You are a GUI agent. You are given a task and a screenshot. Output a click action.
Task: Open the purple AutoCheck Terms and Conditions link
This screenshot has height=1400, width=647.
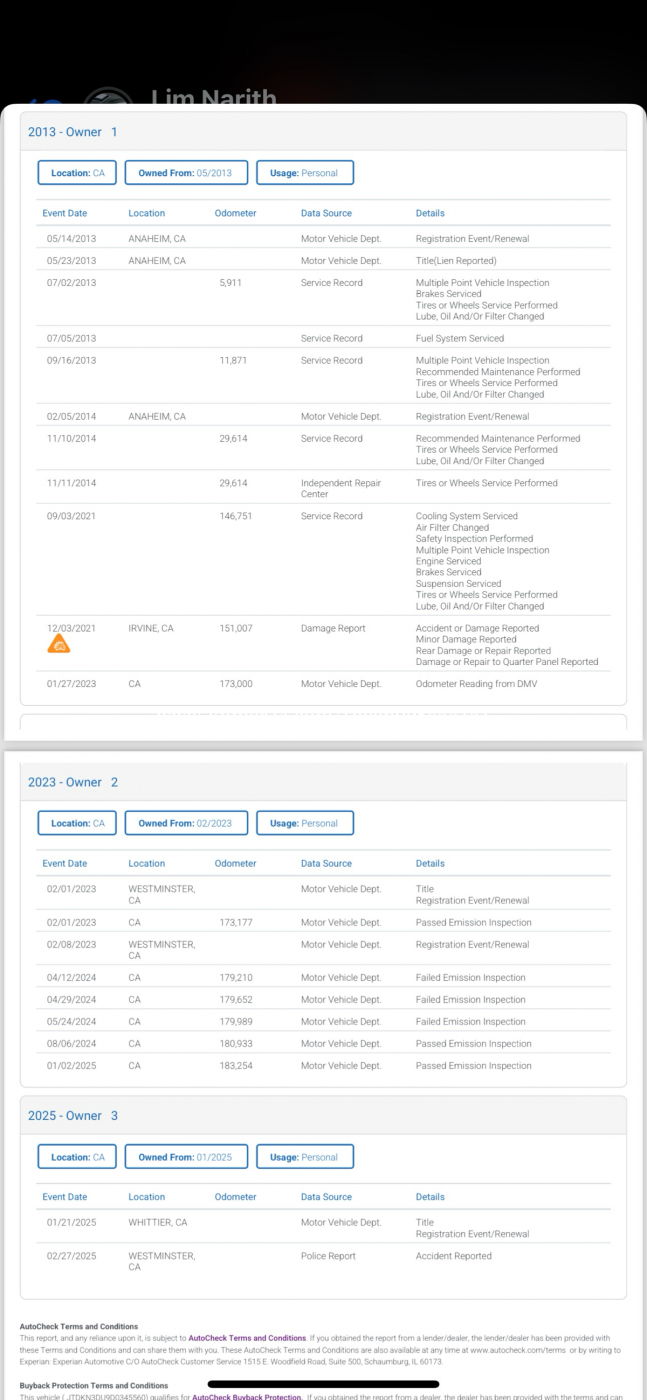pos(246,1336)
